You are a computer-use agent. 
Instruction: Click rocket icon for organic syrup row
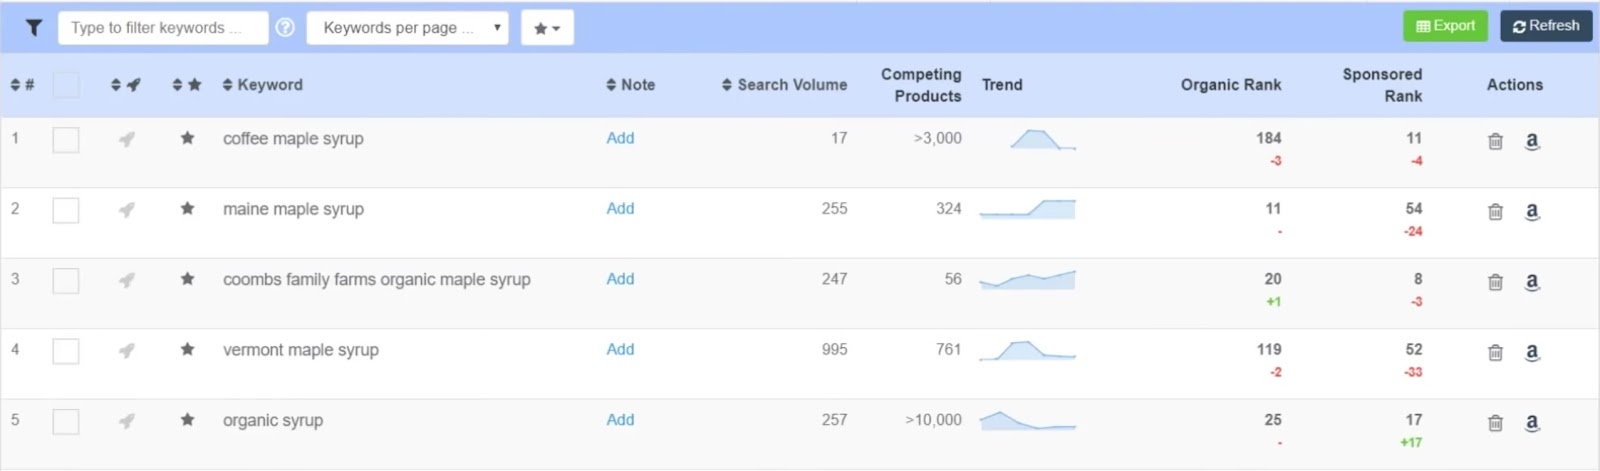click(x=127, y=421)
